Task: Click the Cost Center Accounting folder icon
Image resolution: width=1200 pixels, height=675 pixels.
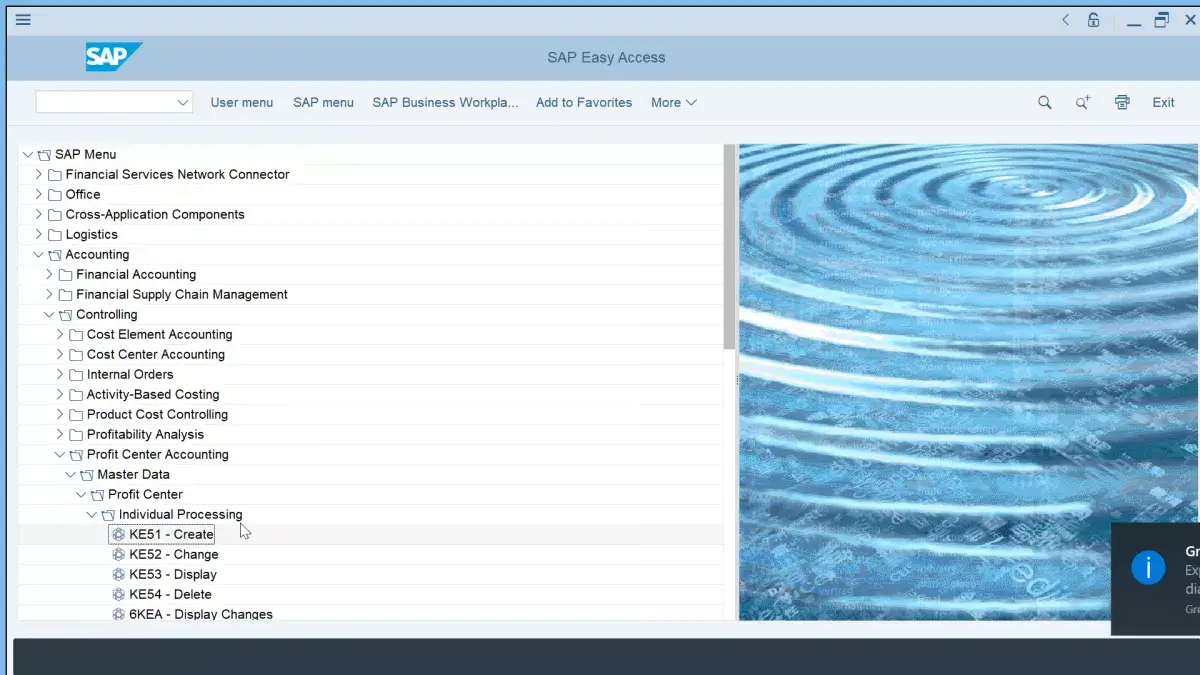Action: tap(76, 354)
